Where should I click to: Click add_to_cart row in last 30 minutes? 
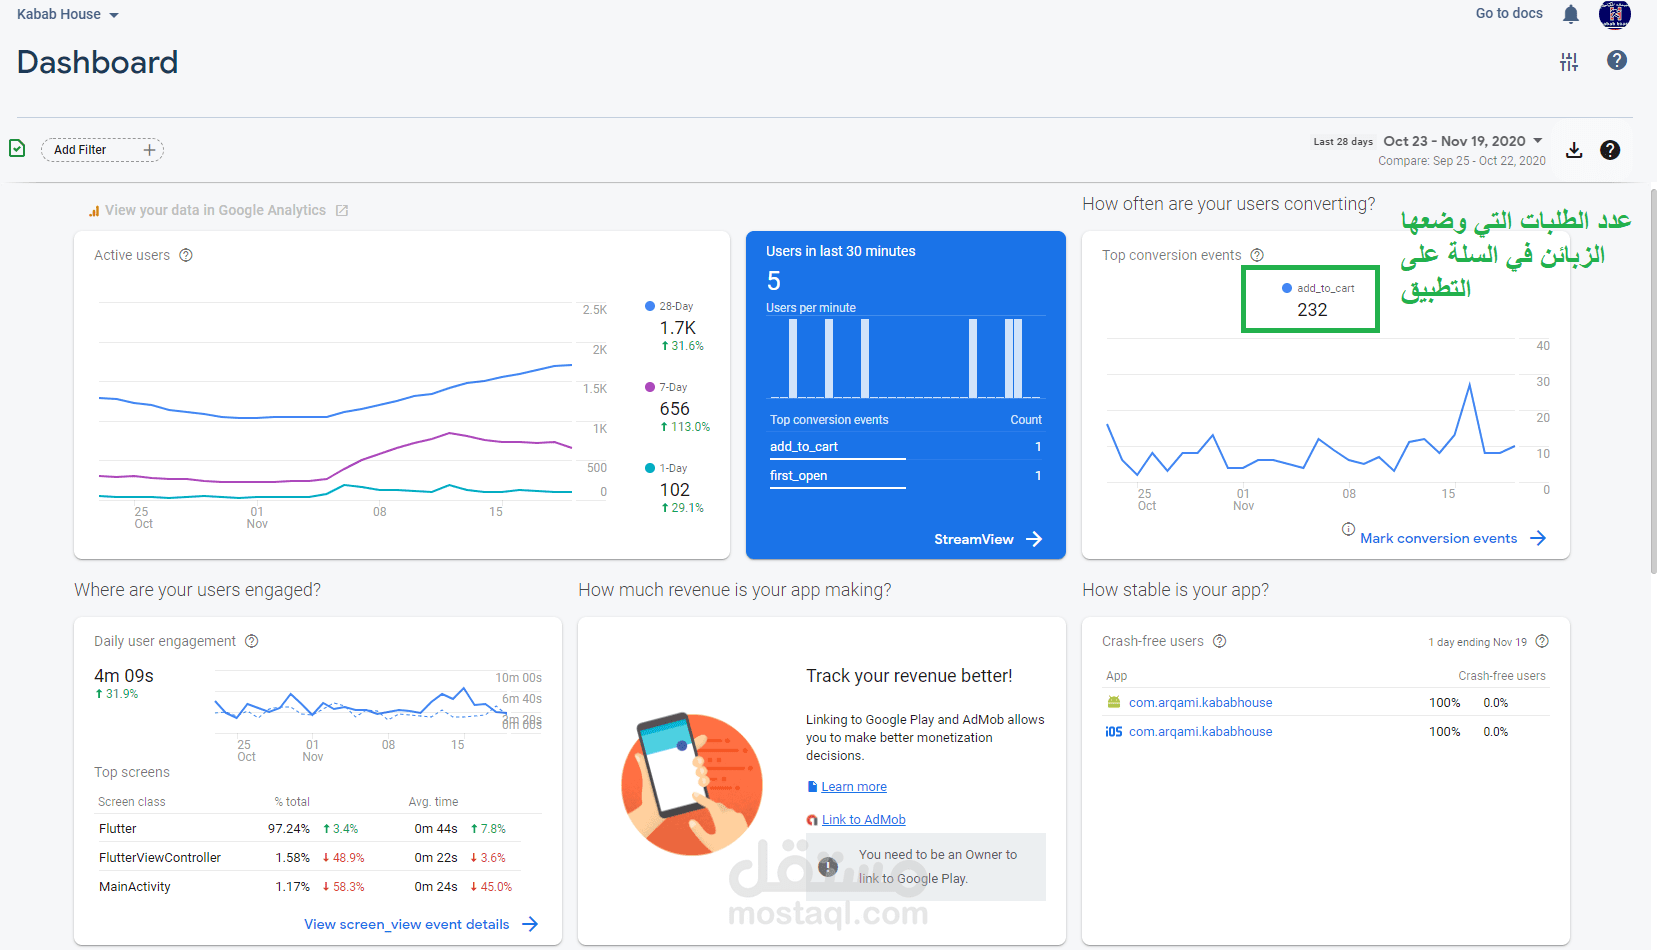coord(905,446)
